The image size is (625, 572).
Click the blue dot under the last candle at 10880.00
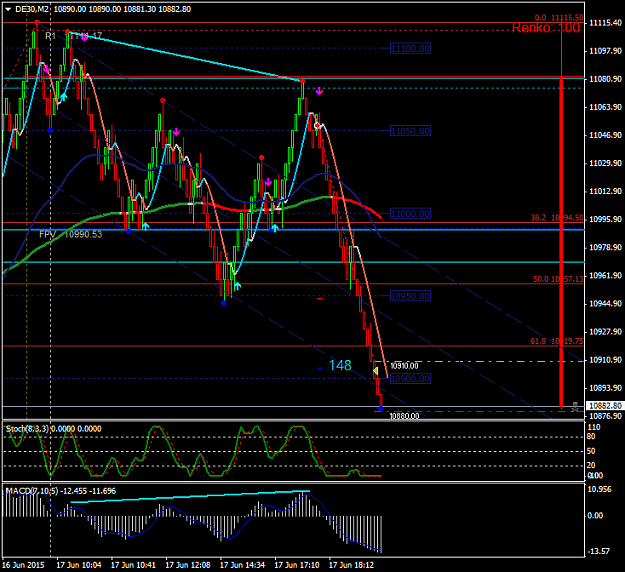(380, 409)
